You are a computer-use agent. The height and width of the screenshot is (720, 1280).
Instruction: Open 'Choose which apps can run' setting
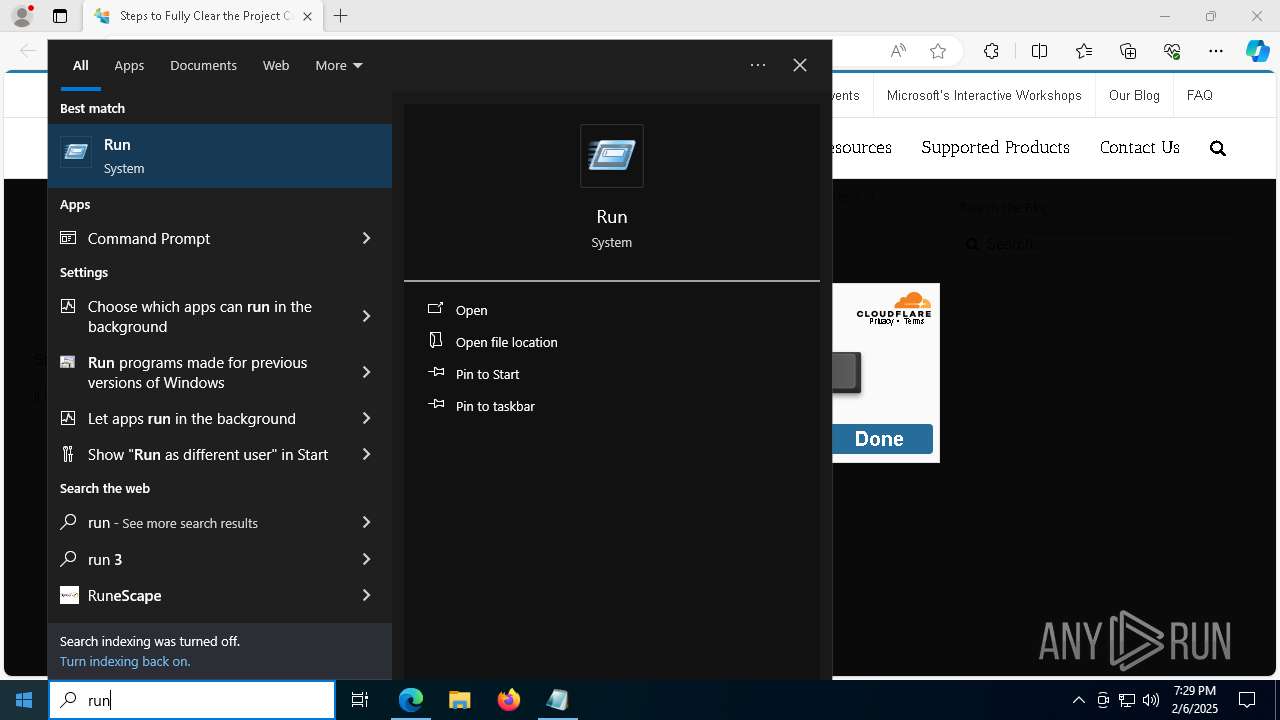(x=200, y=316)
